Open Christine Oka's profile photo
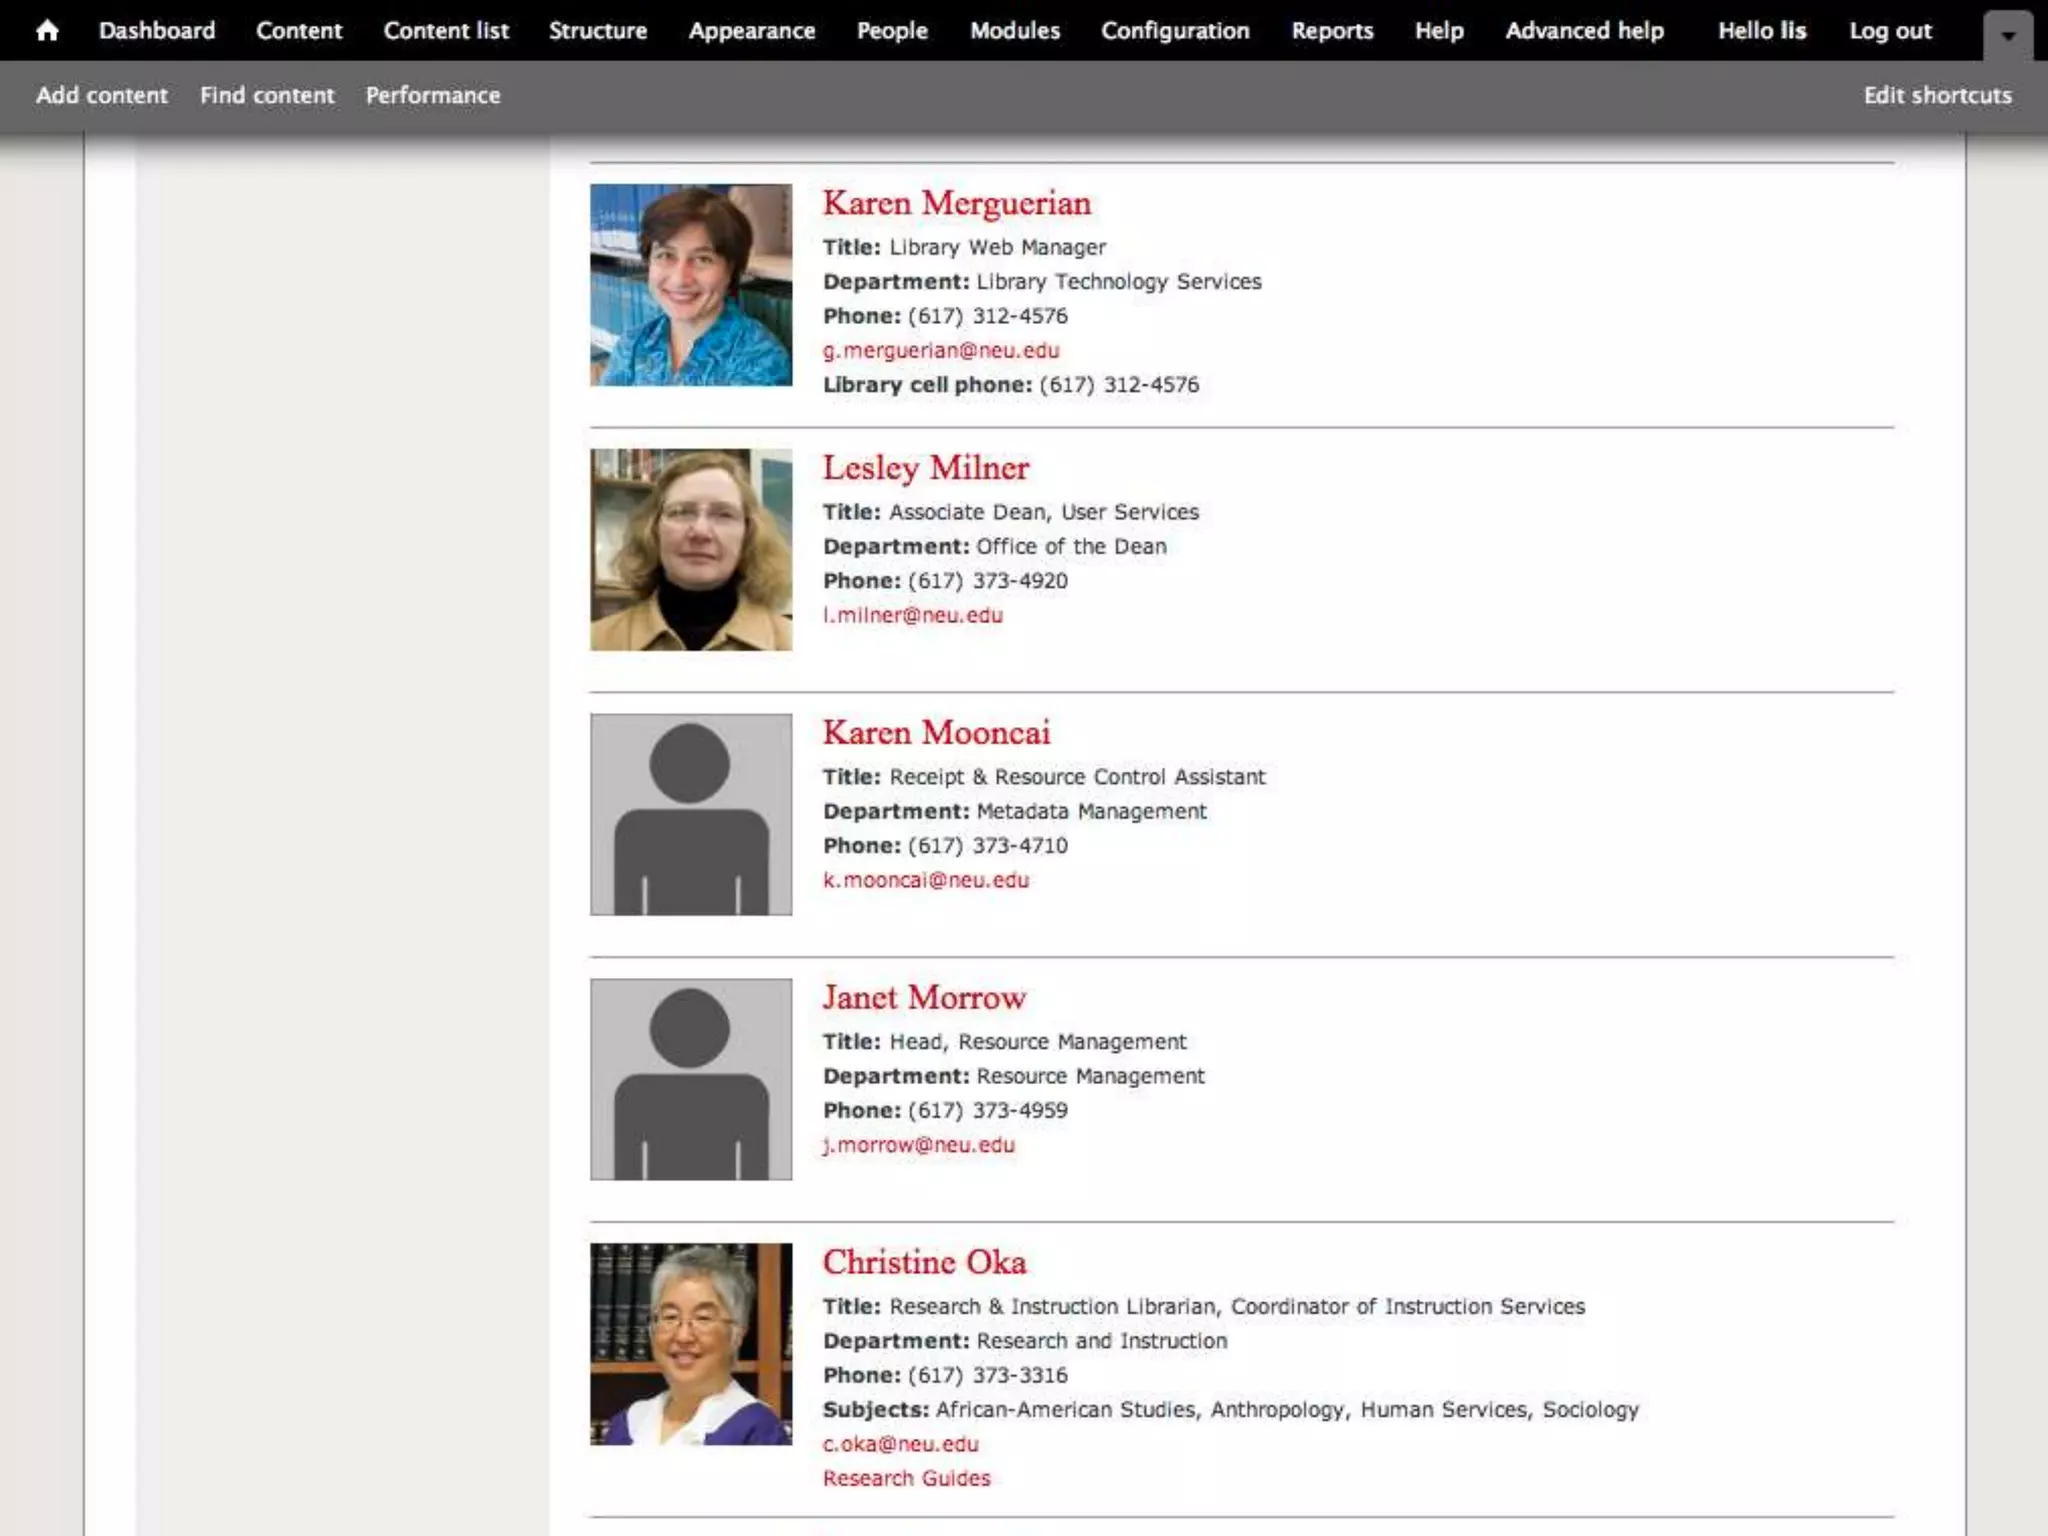Screen dimensions: 2048x1536 pyautogui.click(x=691, y=1344)
